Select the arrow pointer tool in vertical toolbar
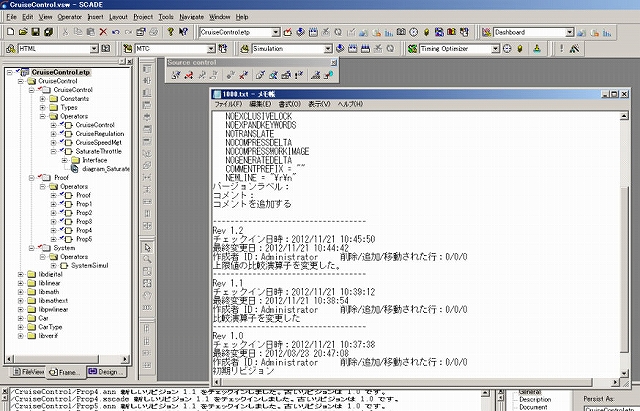The width and height of the screenshot is (640, 411). [147, 247]
